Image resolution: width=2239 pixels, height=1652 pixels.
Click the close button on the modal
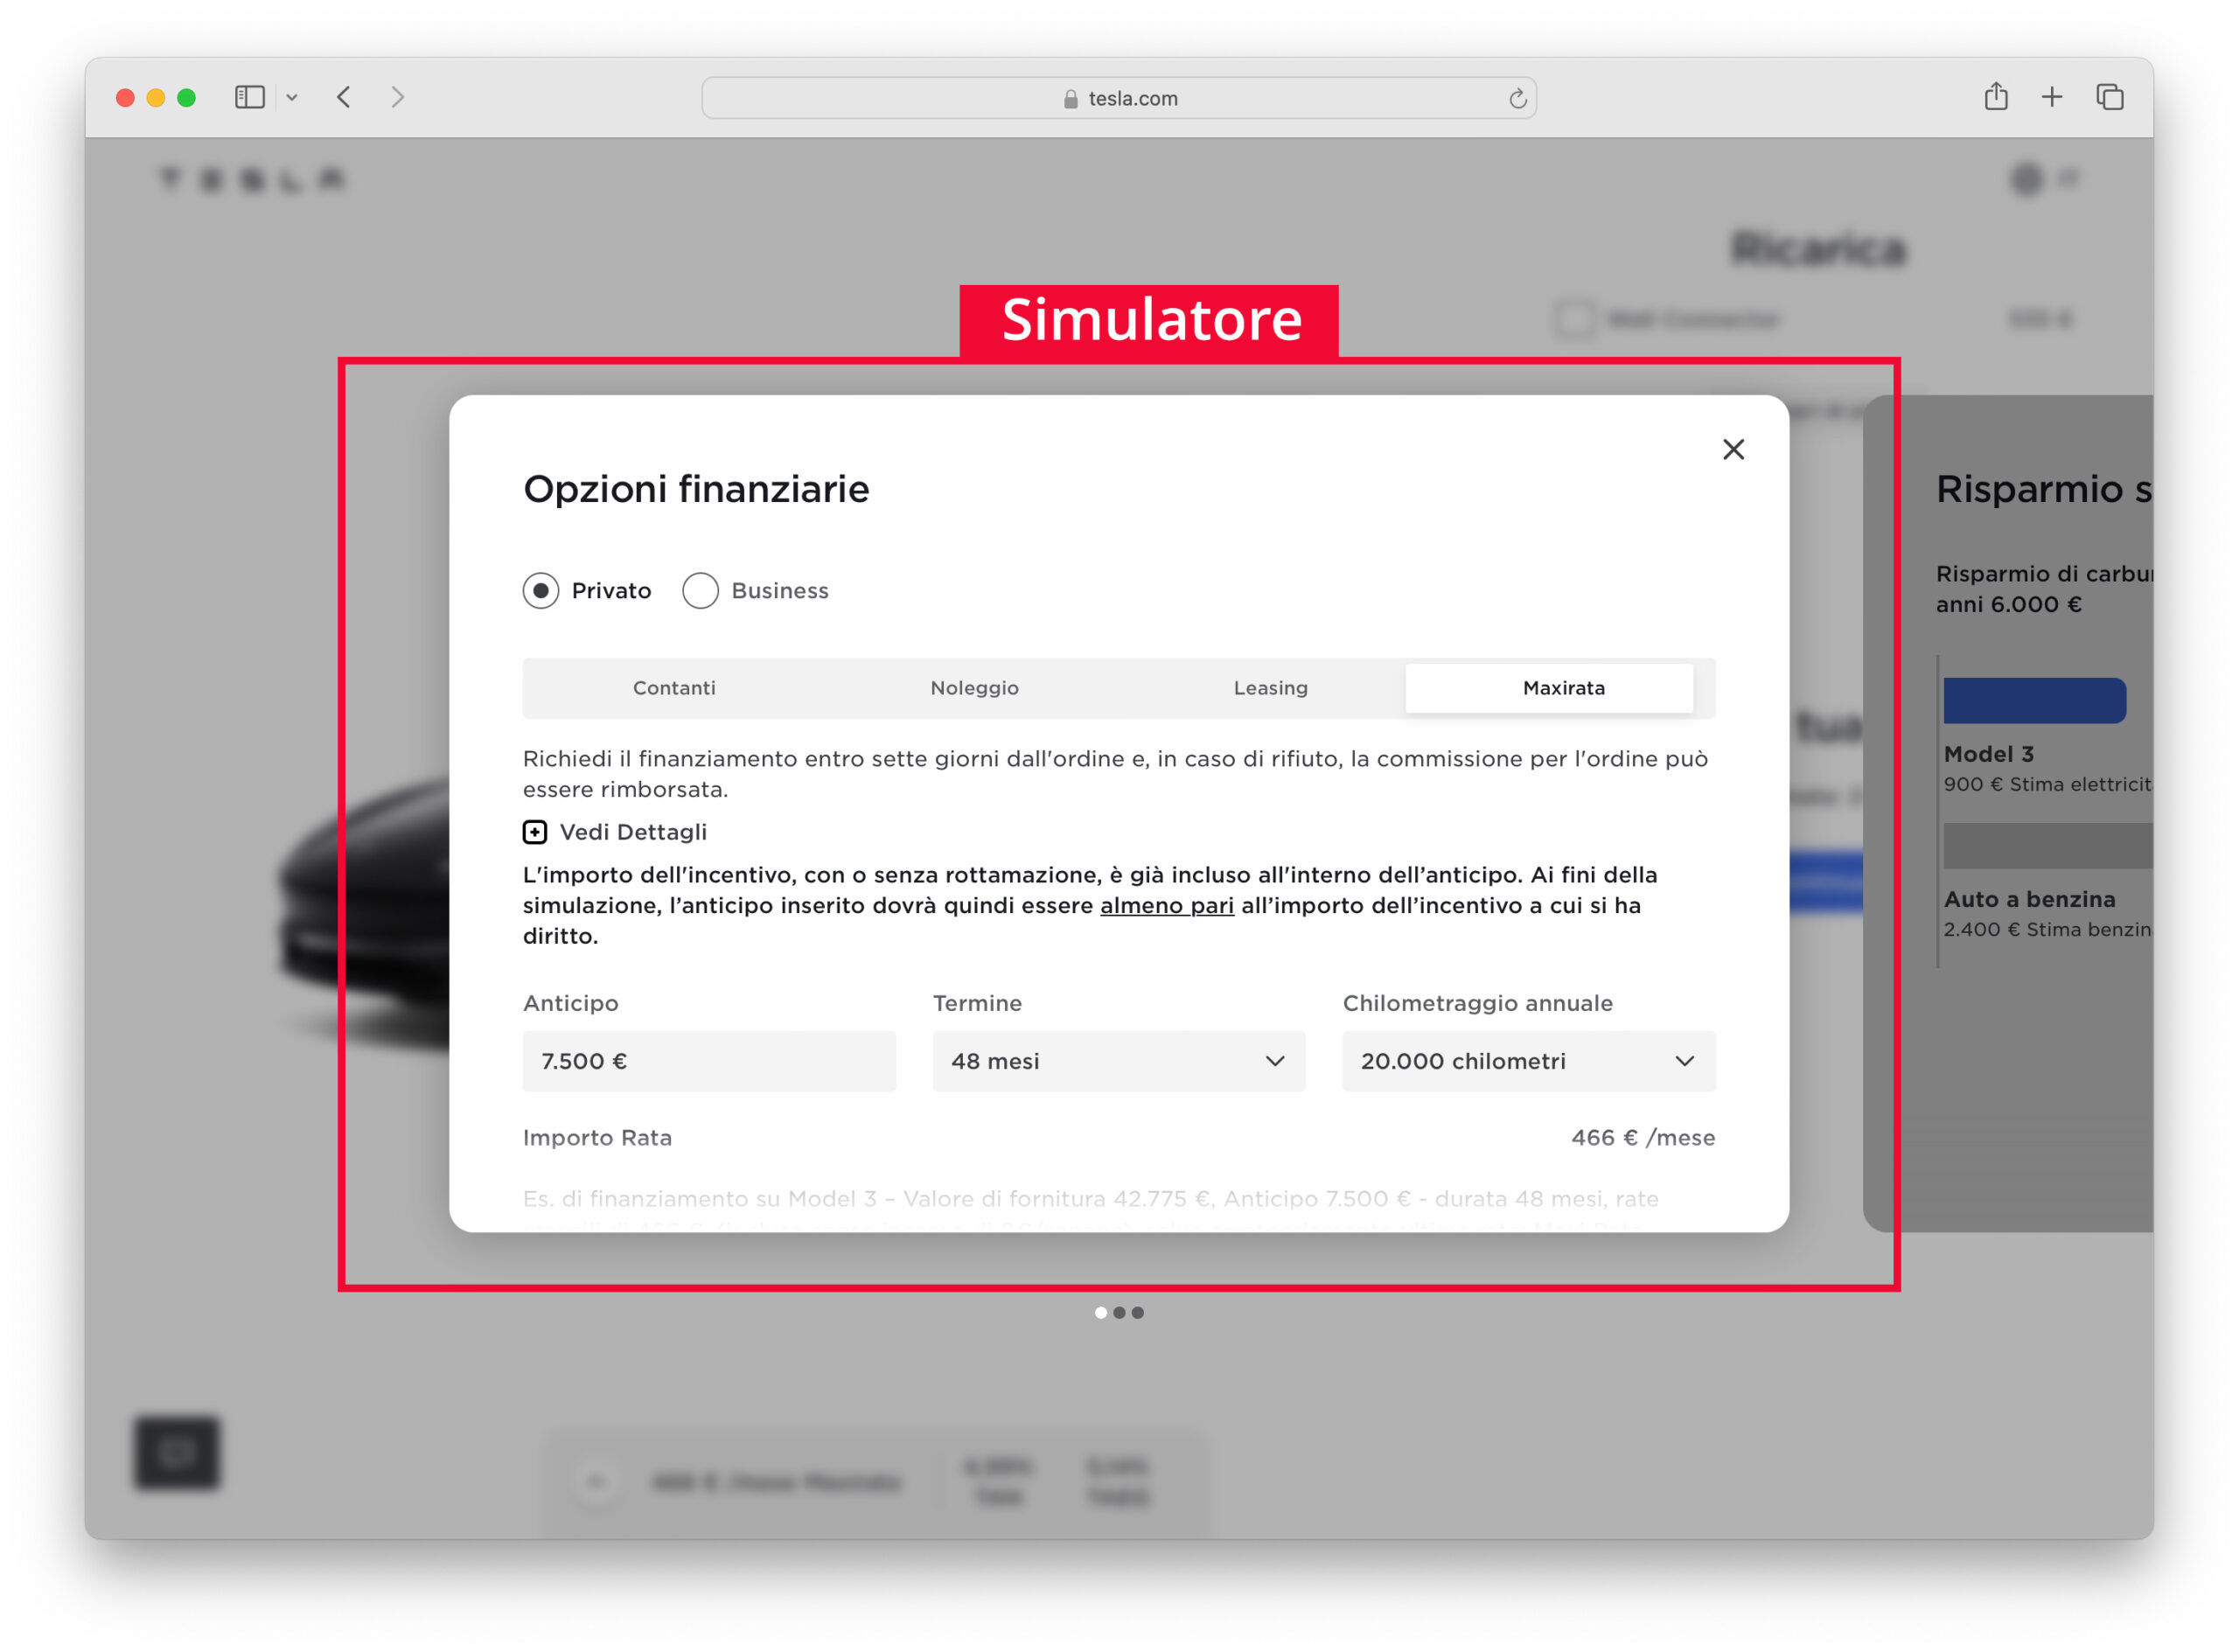[1735, 449]
